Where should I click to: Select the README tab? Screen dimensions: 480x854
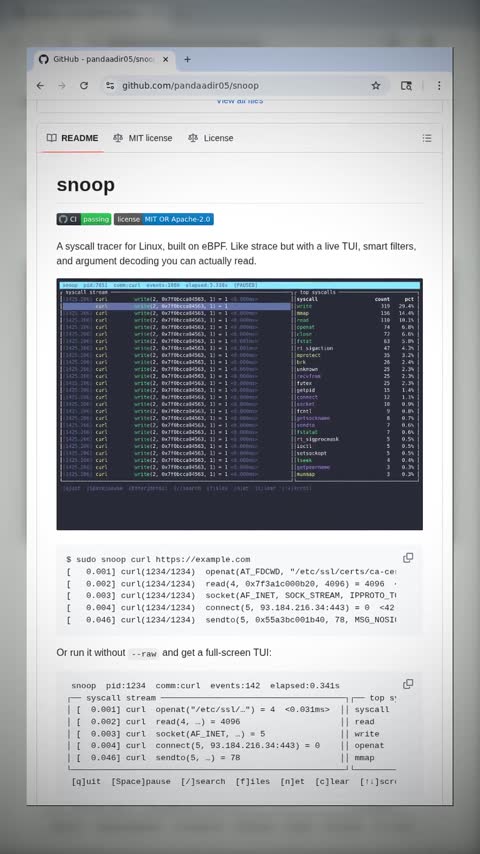pyautogui.click(x=72, y=138)
